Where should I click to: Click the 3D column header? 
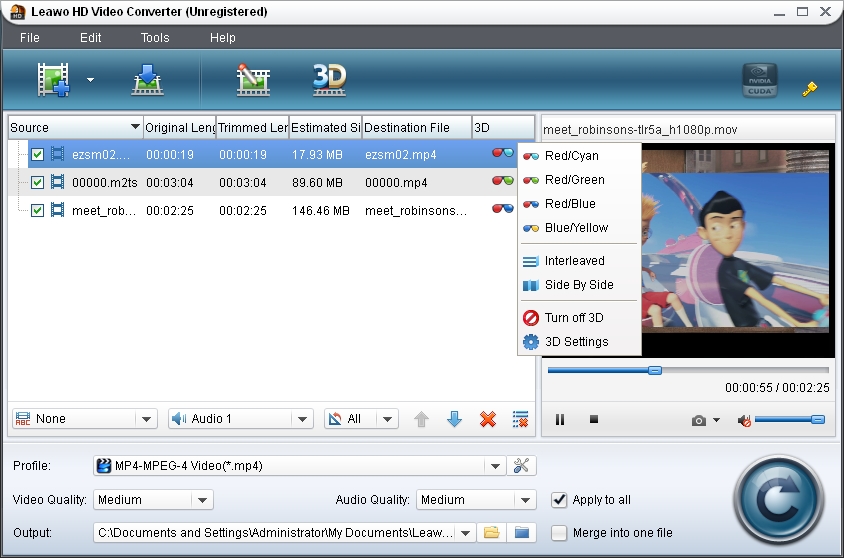coord(503,128)
